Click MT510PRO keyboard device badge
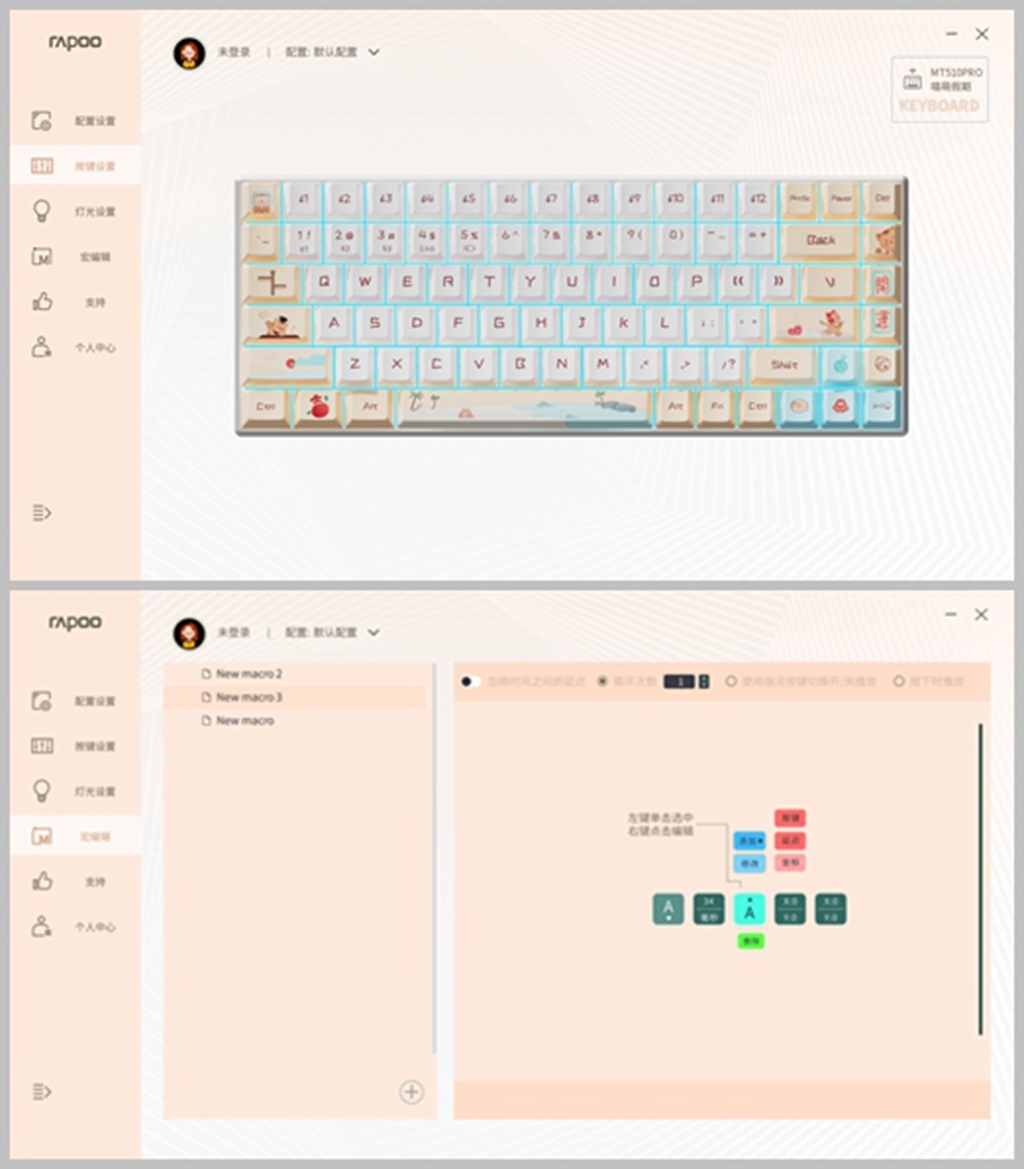 tap(939, 90)
